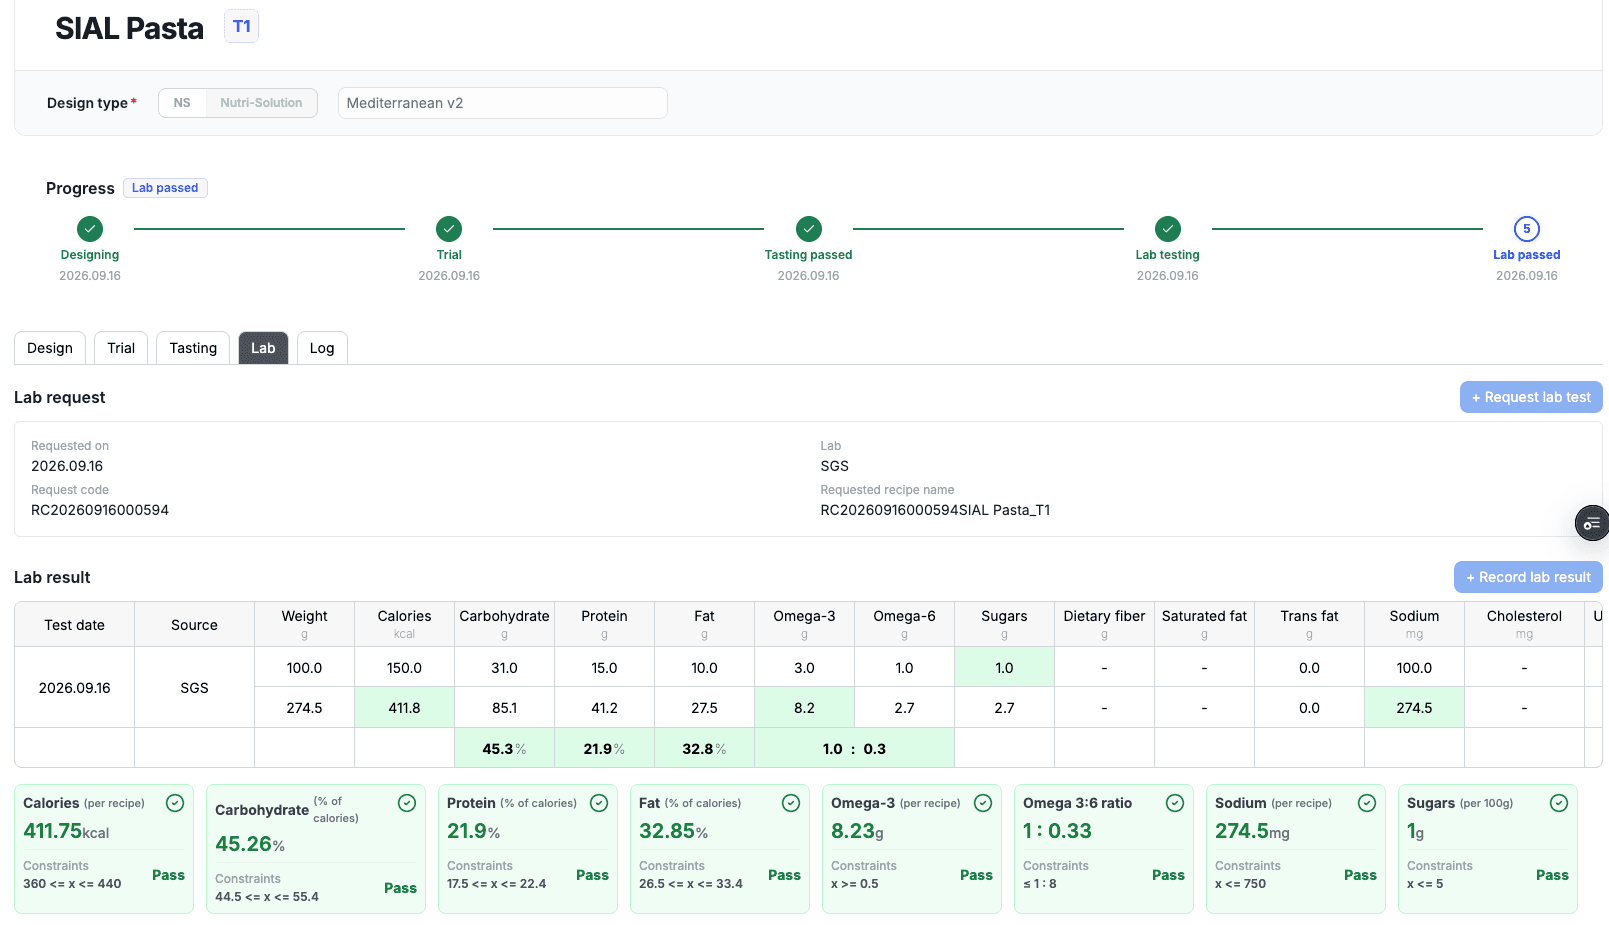Switch to the Trial tab

(x=121, y=348)
